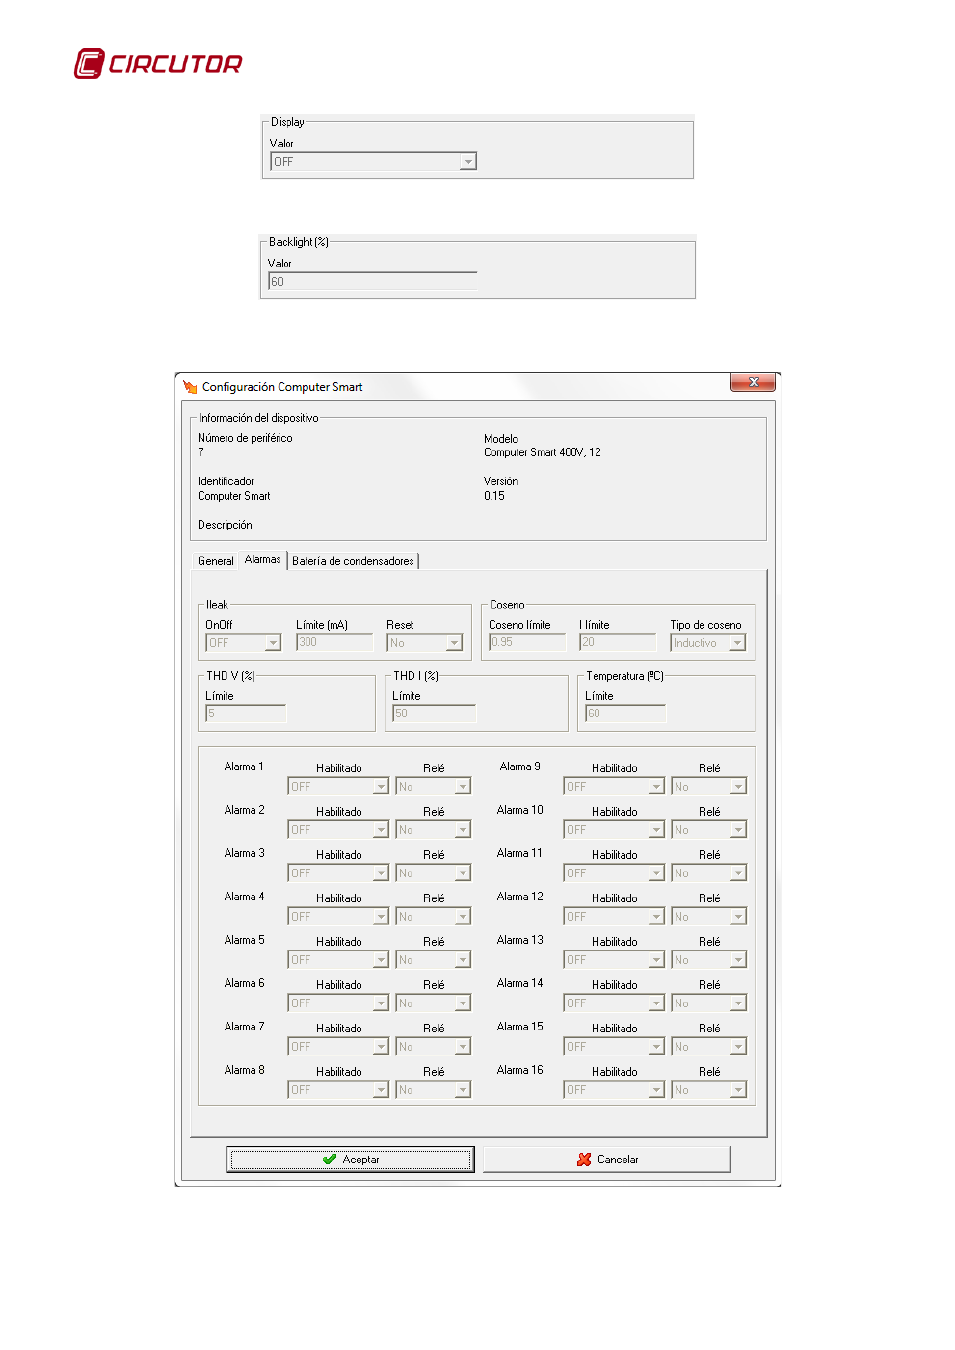
Task: Open Alarma 5 Habilitado dropdown
Action: pos(338,960)
